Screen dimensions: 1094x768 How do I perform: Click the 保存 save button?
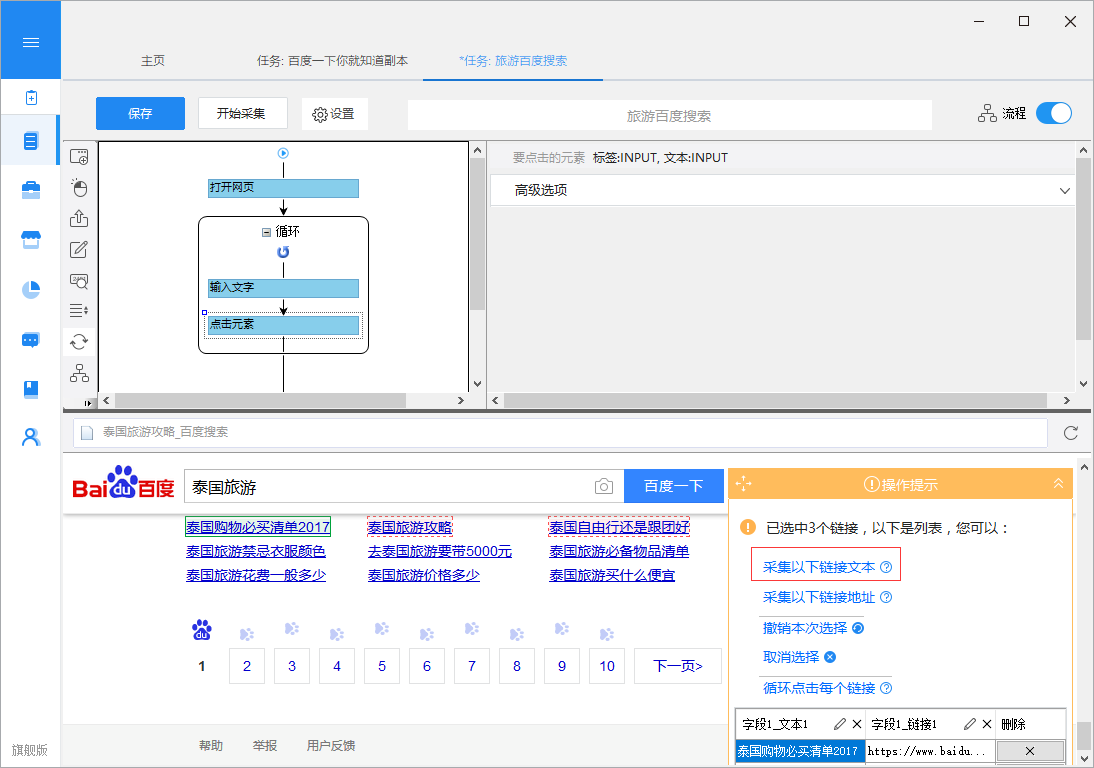[140, 114]
